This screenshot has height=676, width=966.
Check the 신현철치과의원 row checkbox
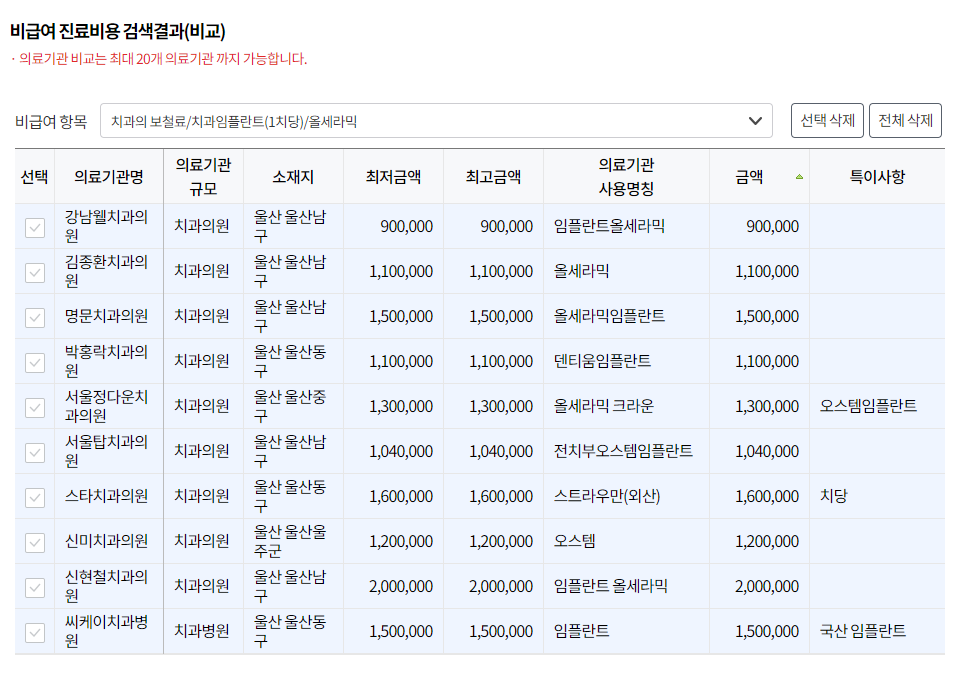34,585
